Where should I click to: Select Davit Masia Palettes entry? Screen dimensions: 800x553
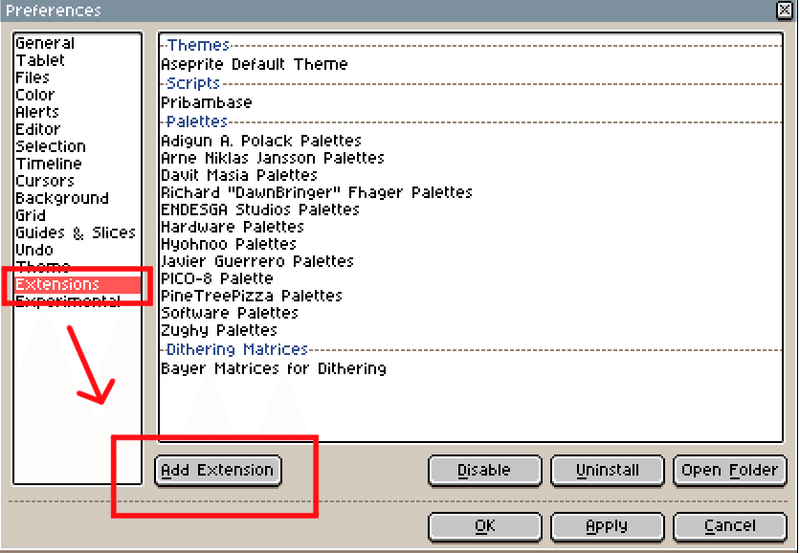(x=471, y=175)
